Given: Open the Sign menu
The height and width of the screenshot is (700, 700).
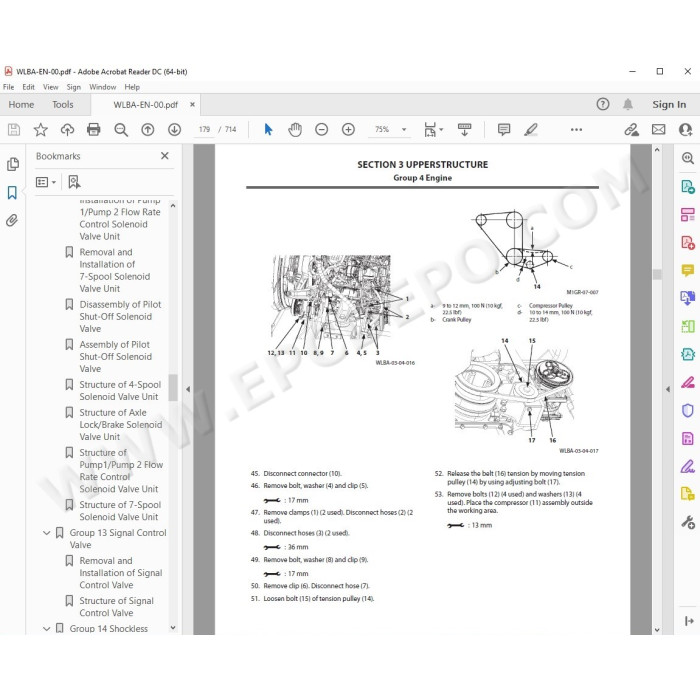Looking at the screenshot, I should tap(74, 87).
